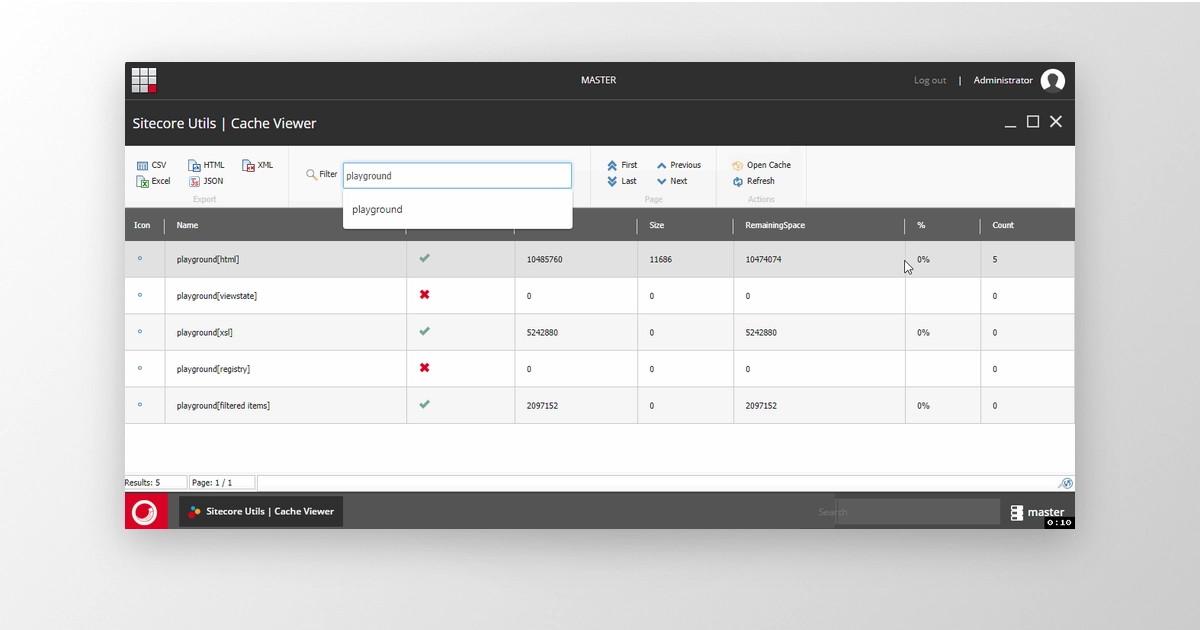Select the playground[html] row name
The image size is (1200, 630).
208,260
